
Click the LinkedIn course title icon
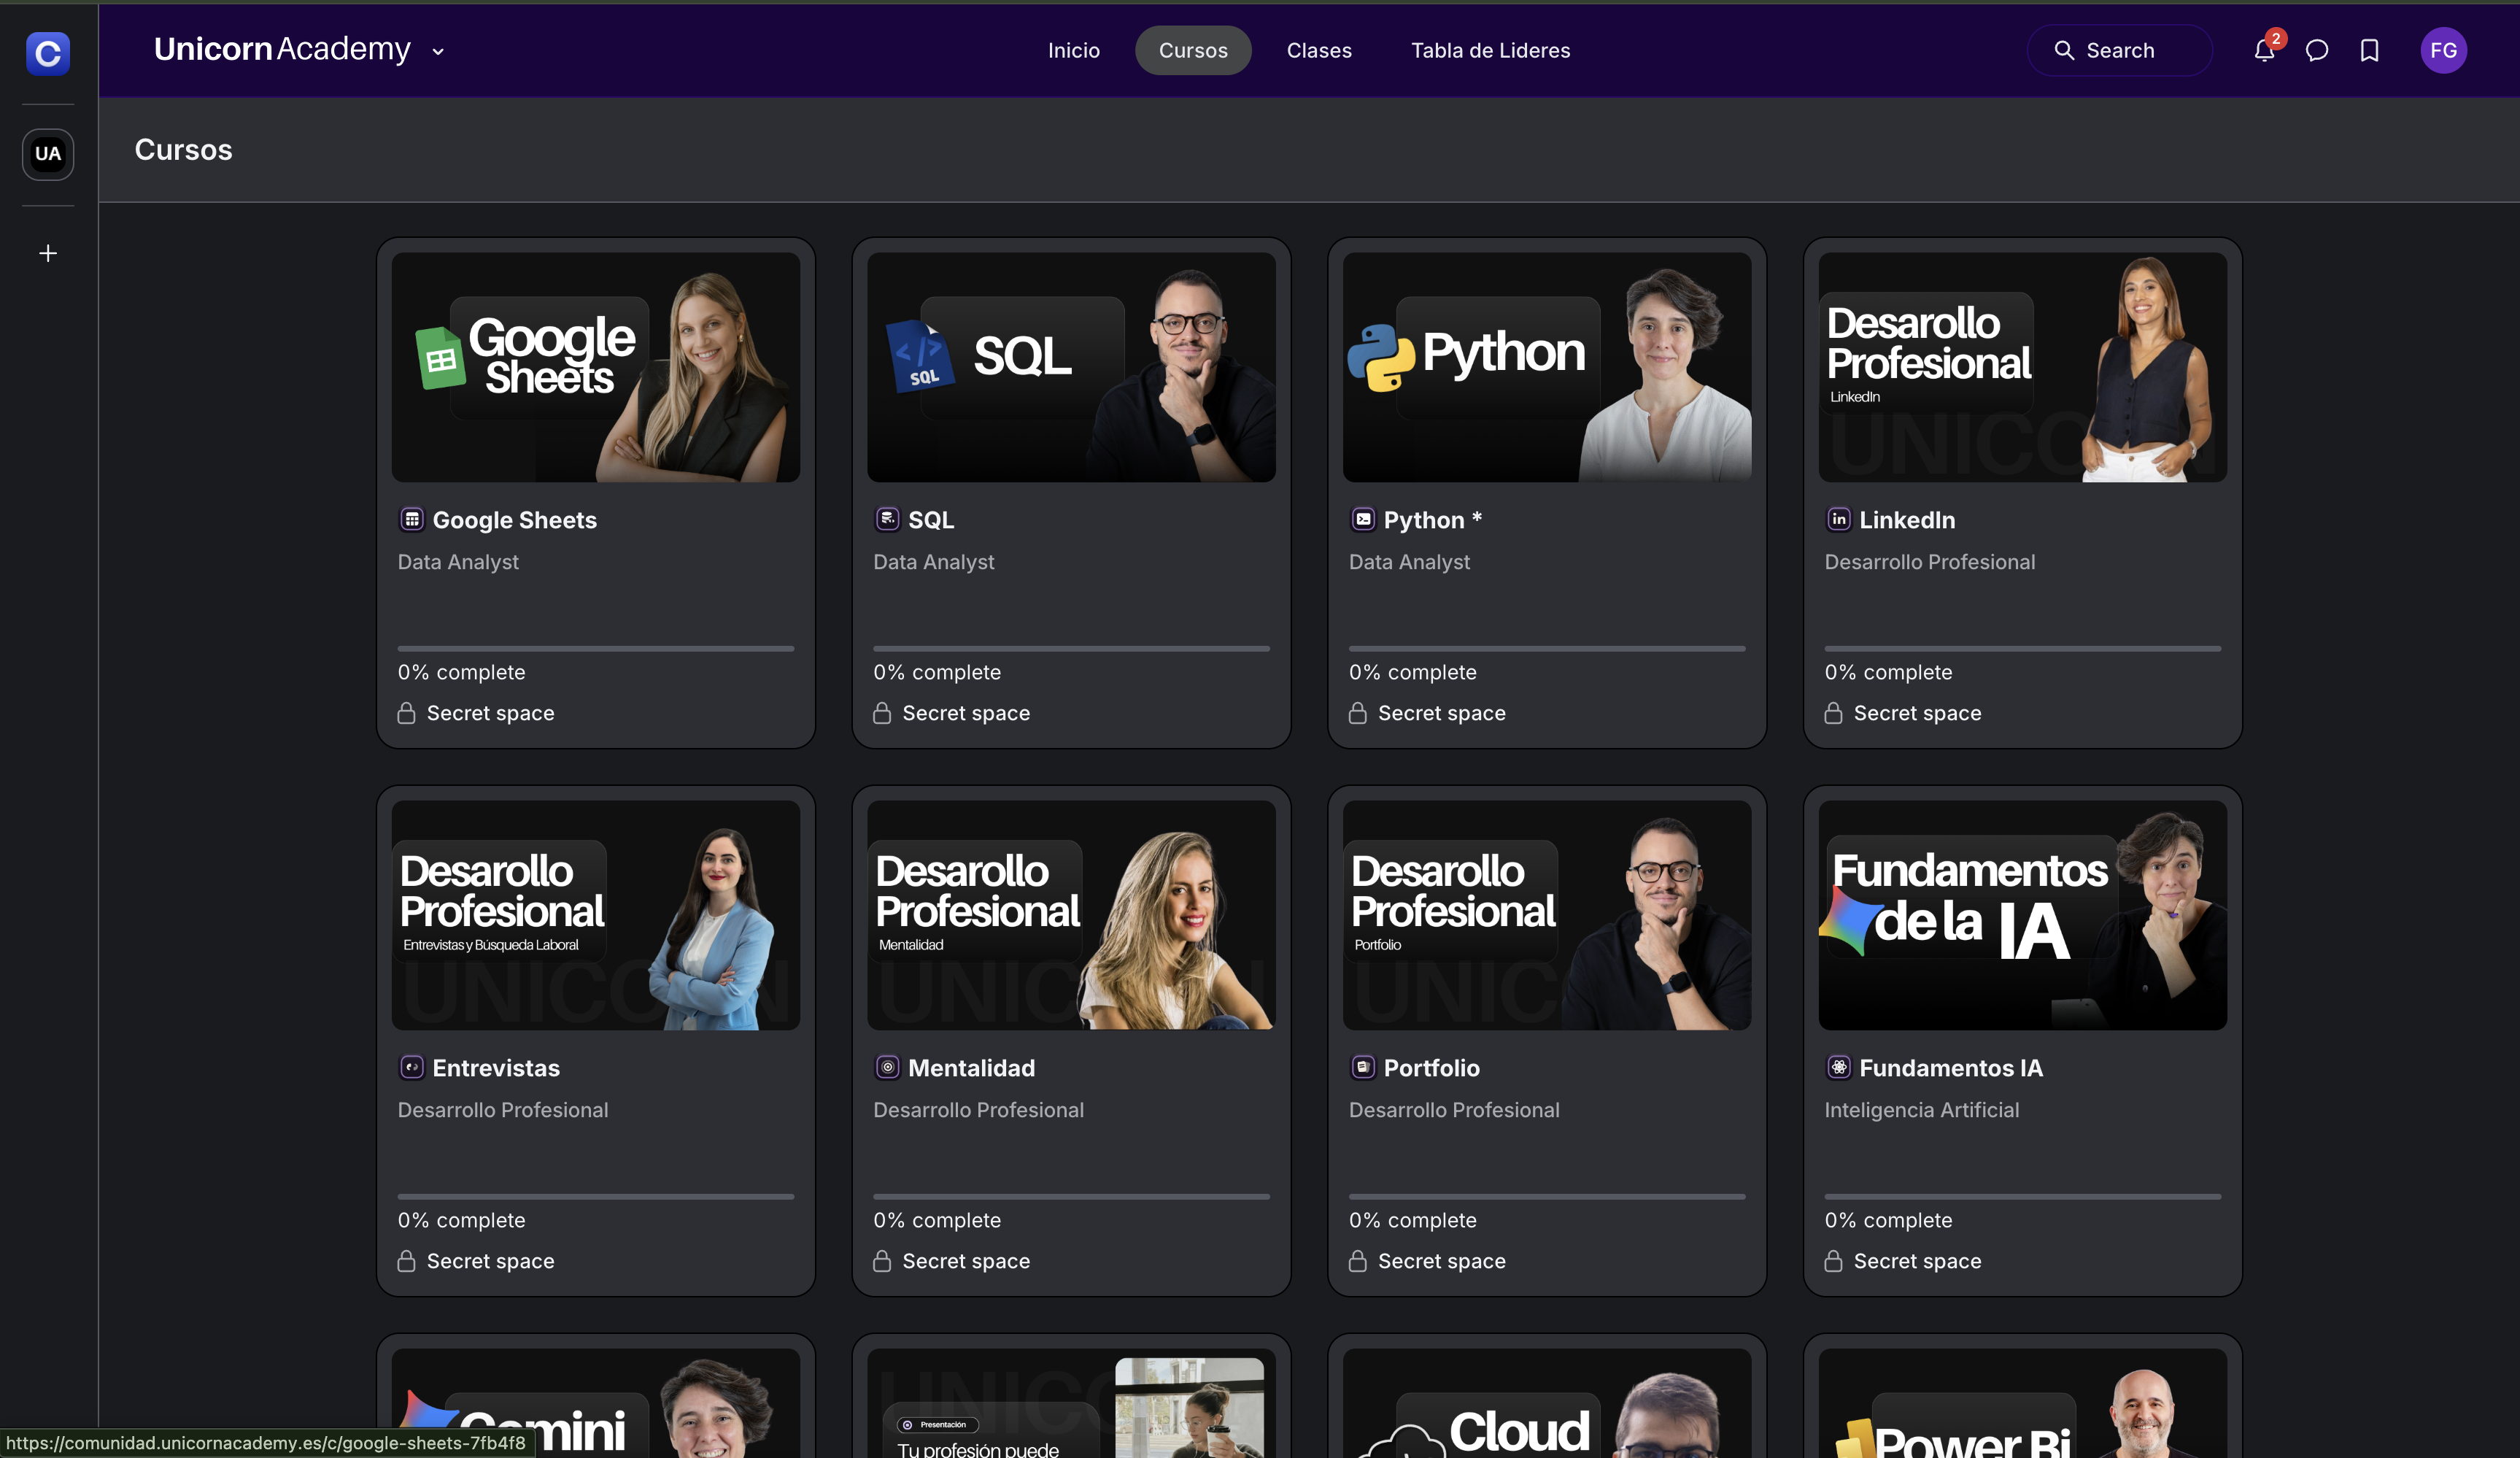(1839, 519)
